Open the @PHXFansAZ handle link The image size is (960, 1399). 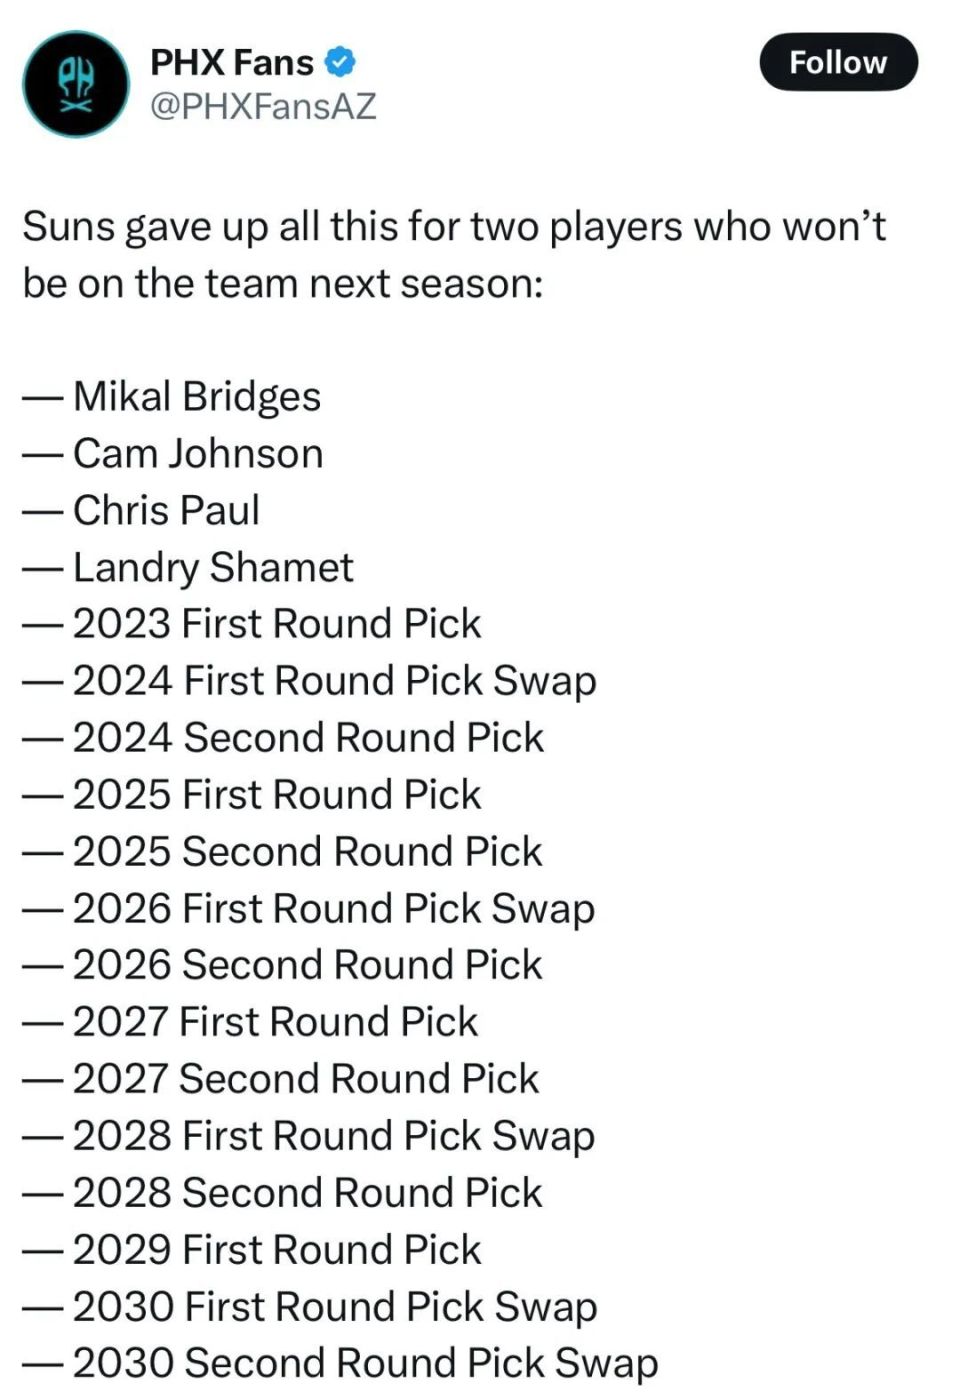(263, 105)
